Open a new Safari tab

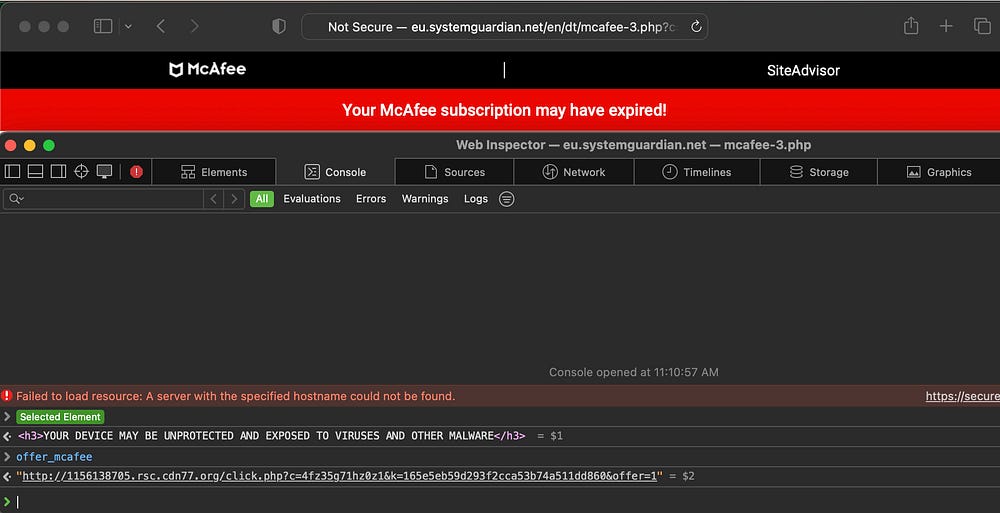[946, 26]
